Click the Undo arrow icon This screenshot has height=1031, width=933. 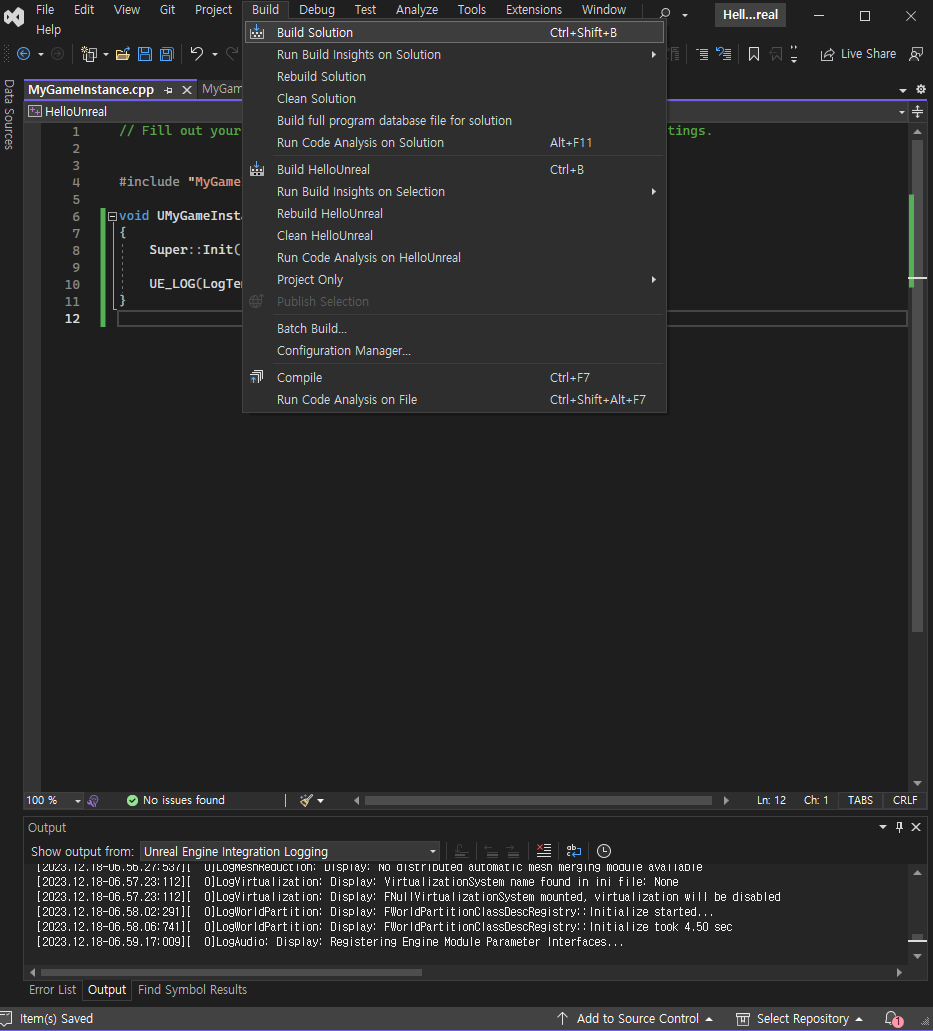pos(197,54)
